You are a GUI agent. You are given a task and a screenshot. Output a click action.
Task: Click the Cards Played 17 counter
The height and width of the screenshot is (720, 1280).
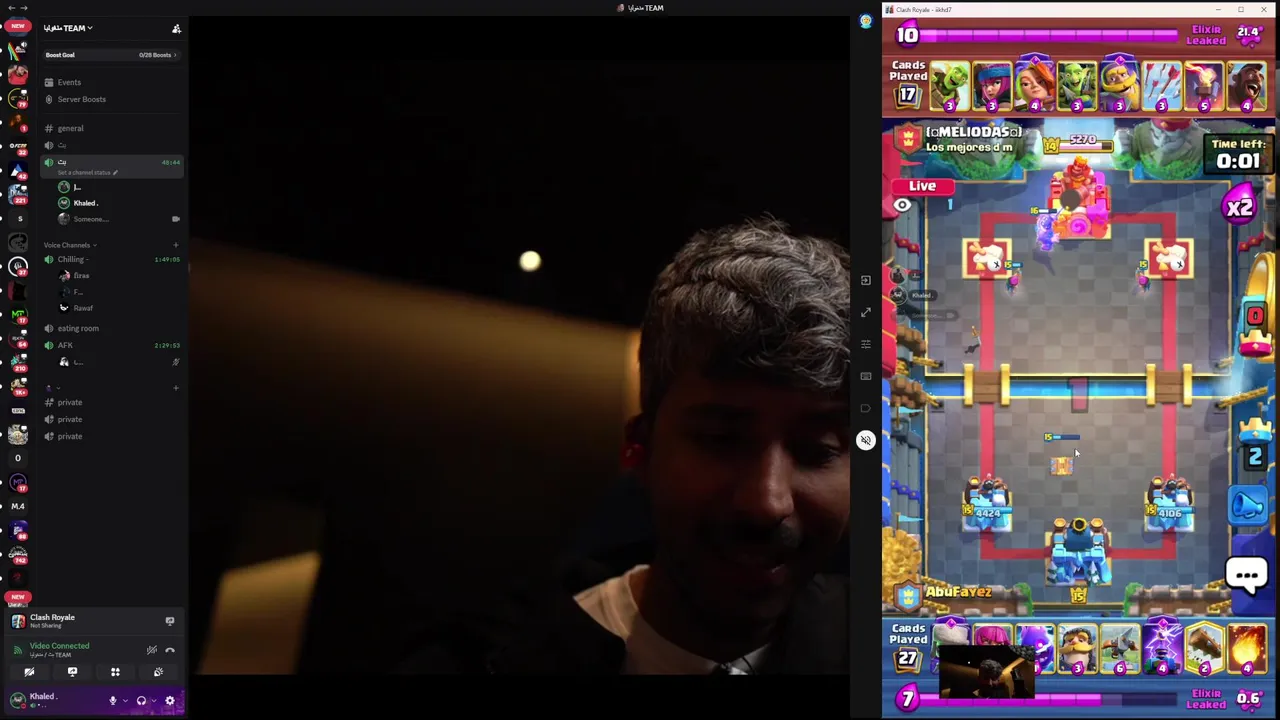[908, 84]
